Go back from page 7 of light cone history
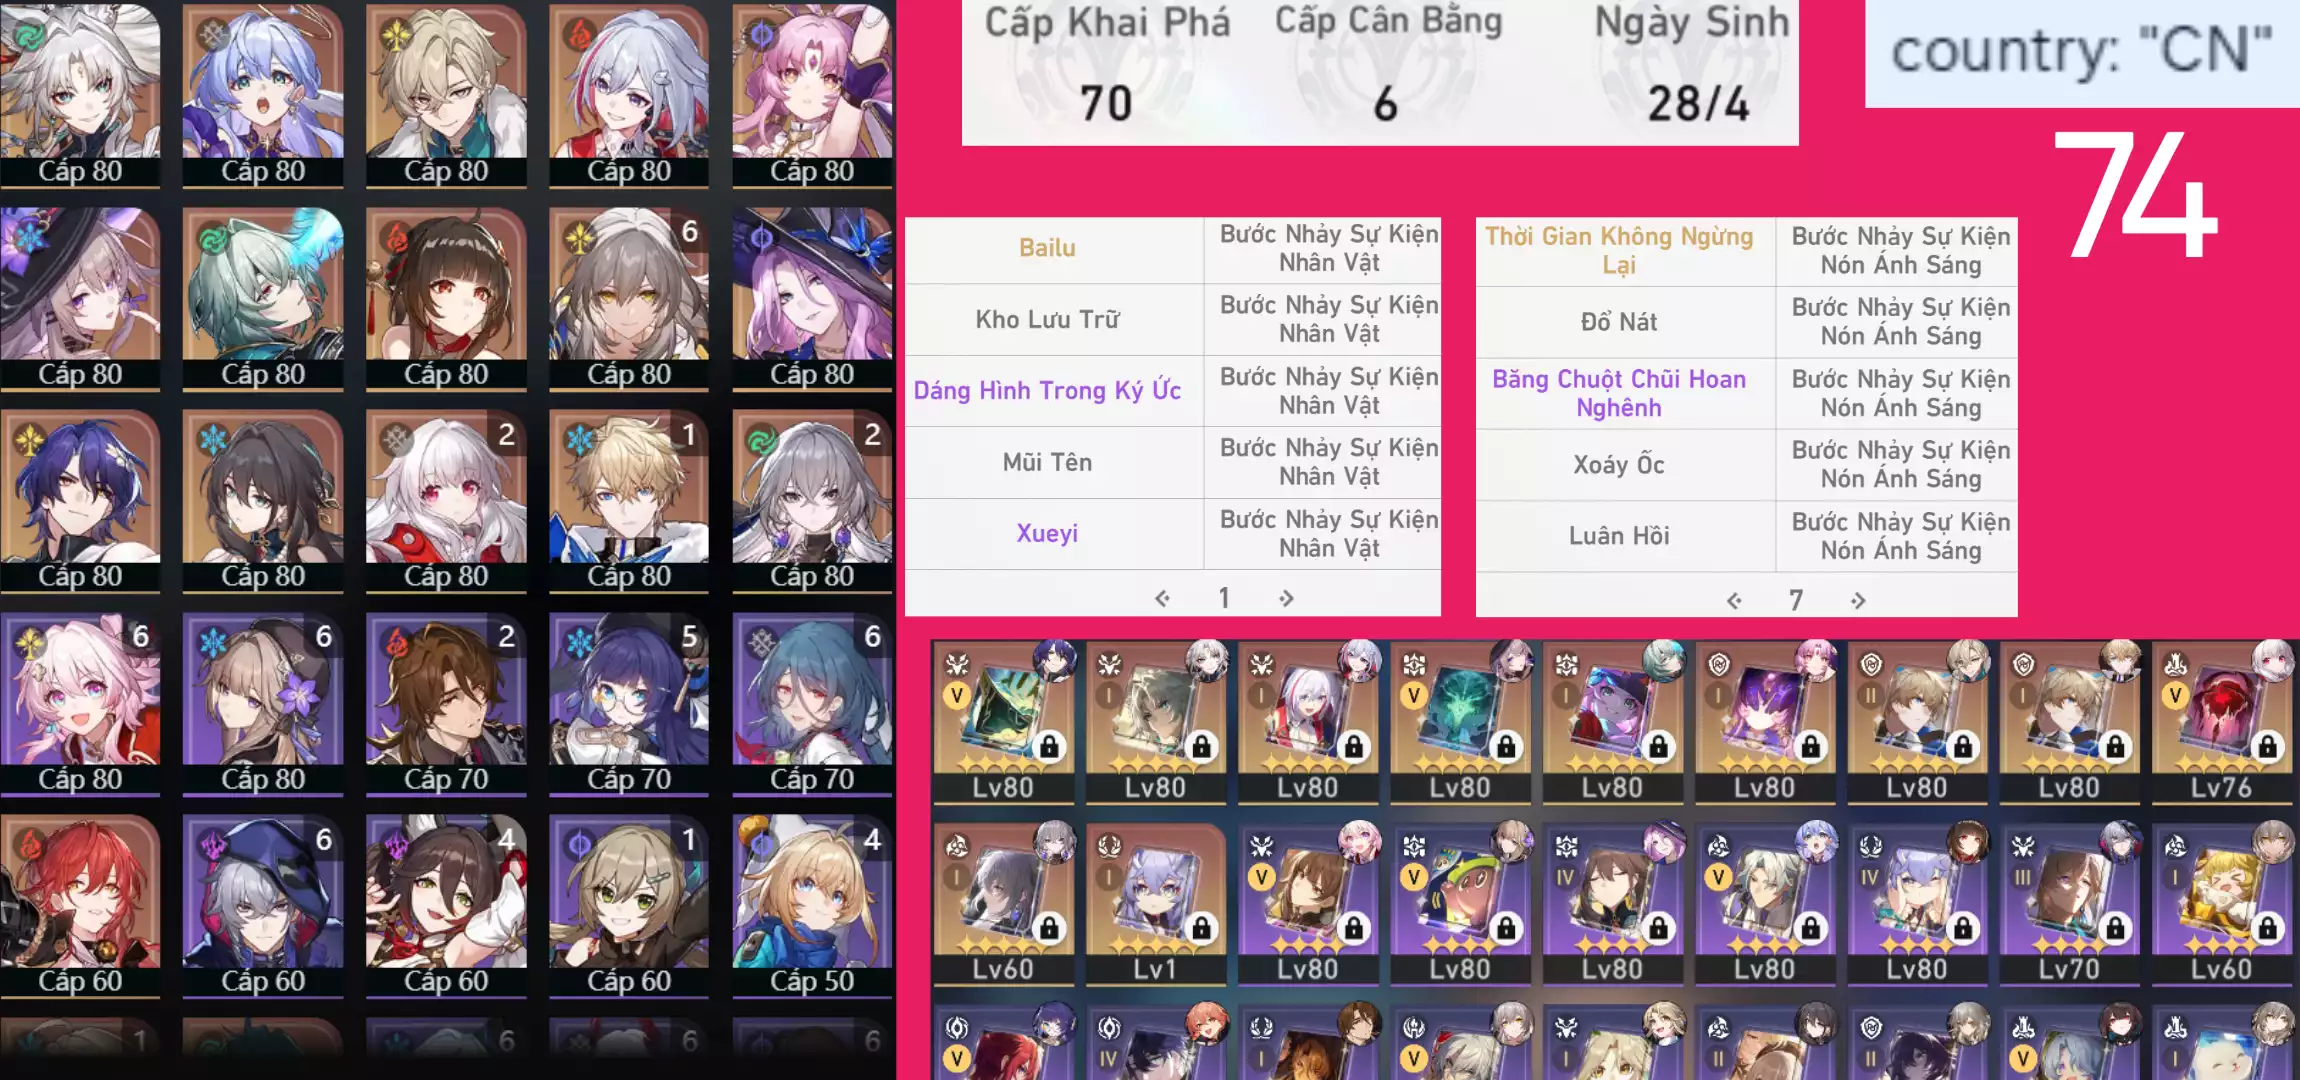 pyautogui.click(x=1734, y=600)
